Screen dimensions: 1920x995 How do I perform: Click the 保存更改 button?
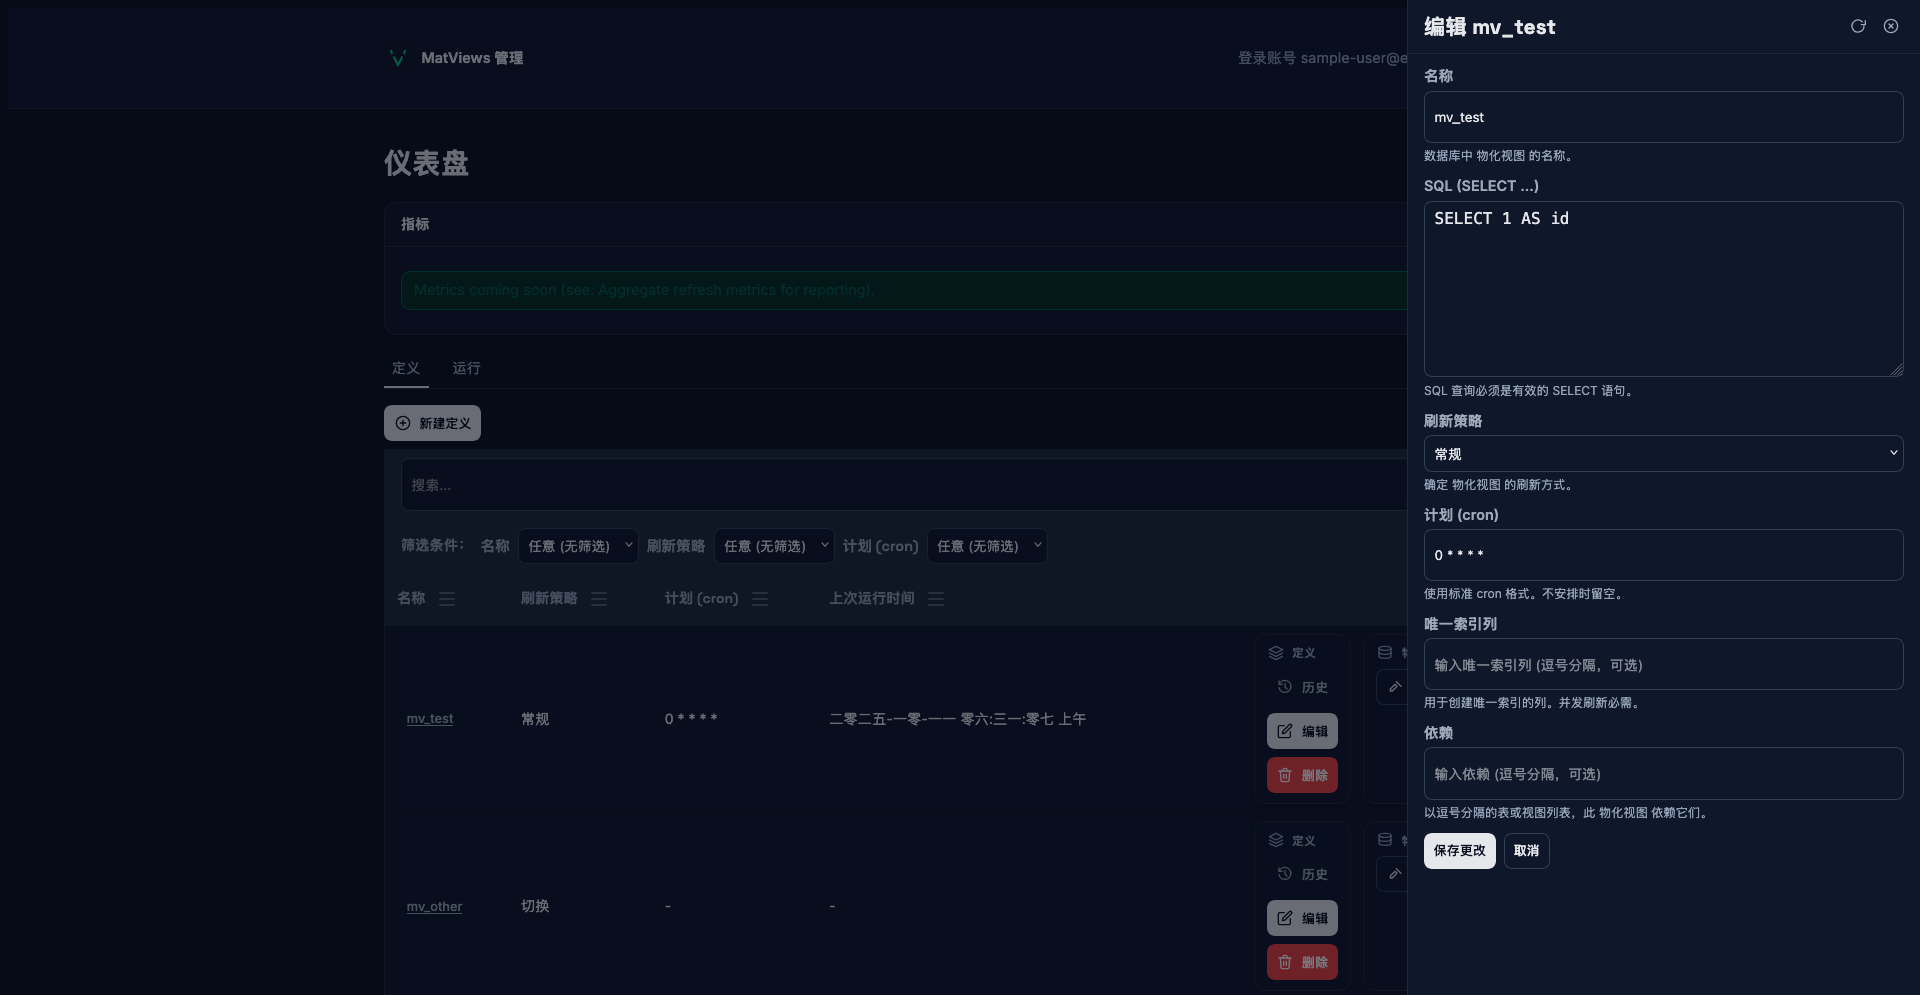tap(1459, 851)
